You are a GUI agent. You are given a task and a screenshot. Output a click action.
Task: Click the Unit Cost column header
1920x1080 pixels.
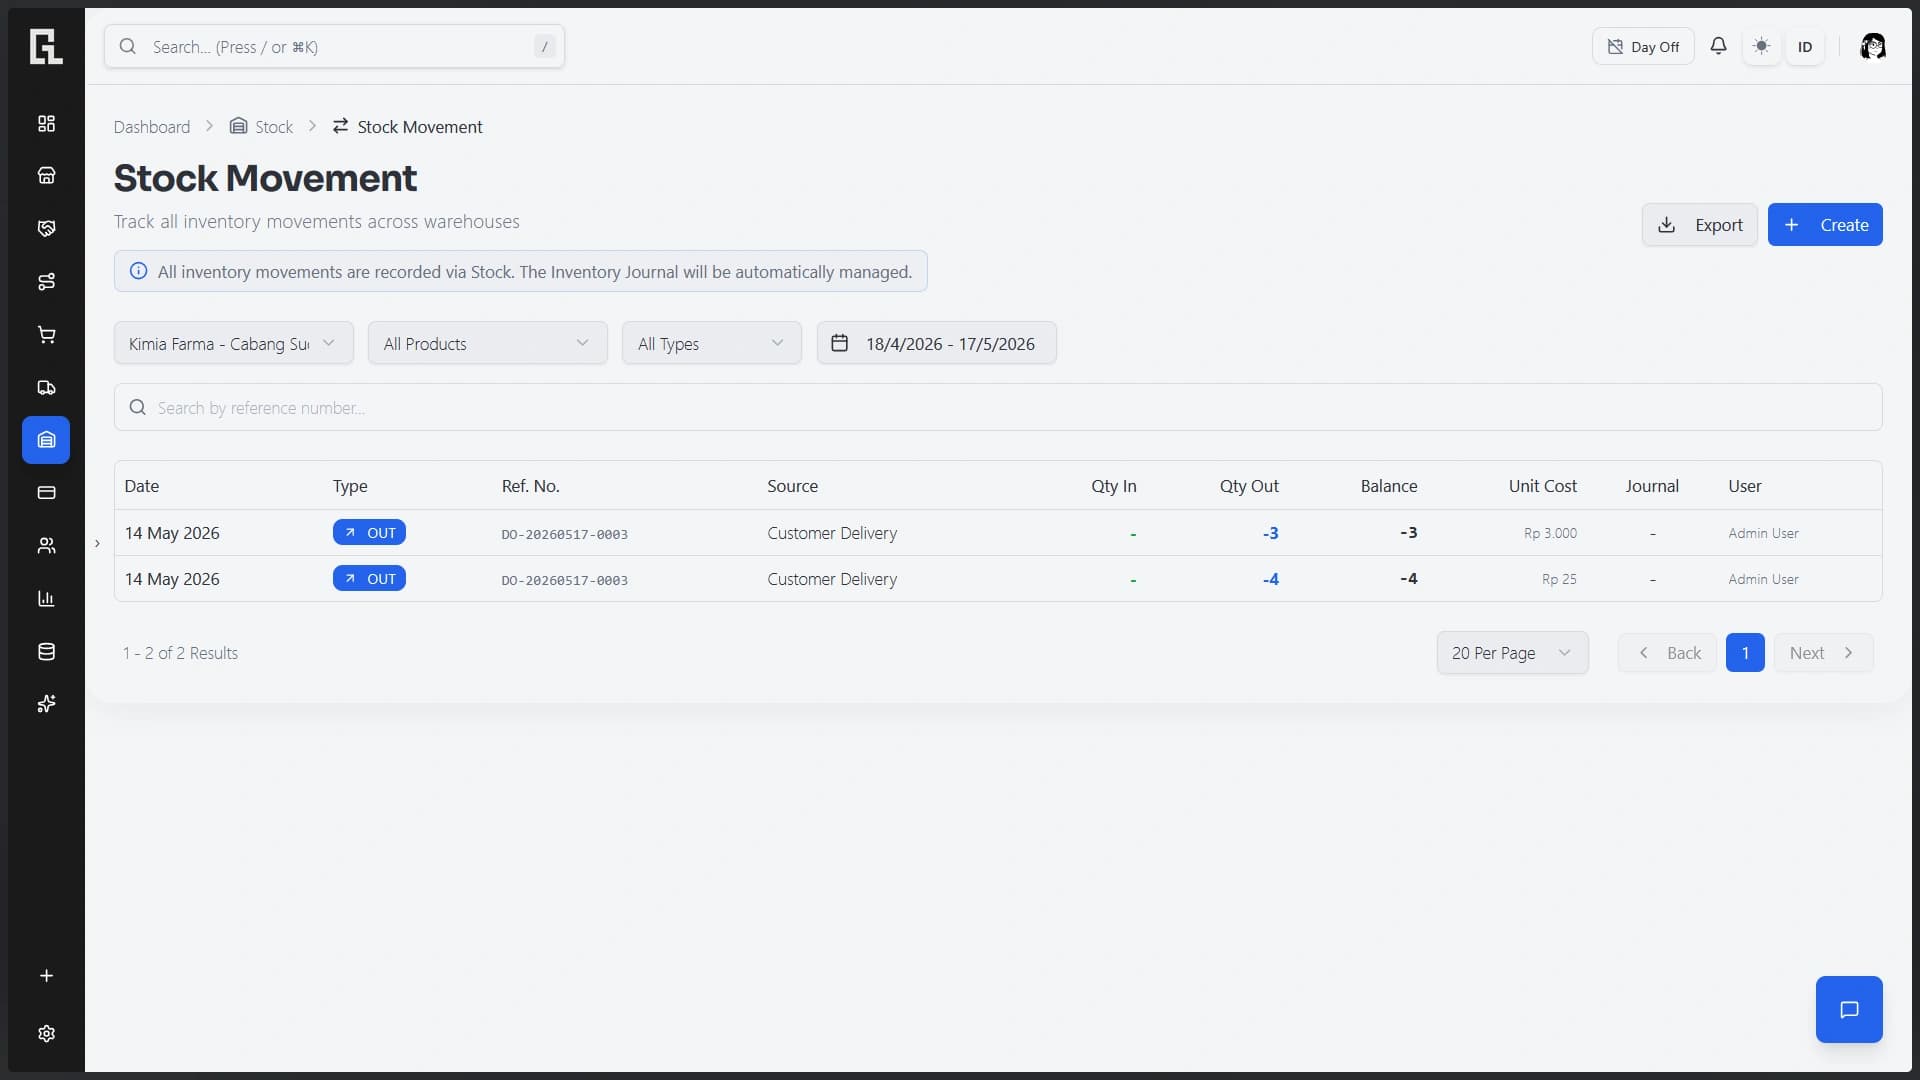[1542, 486]
